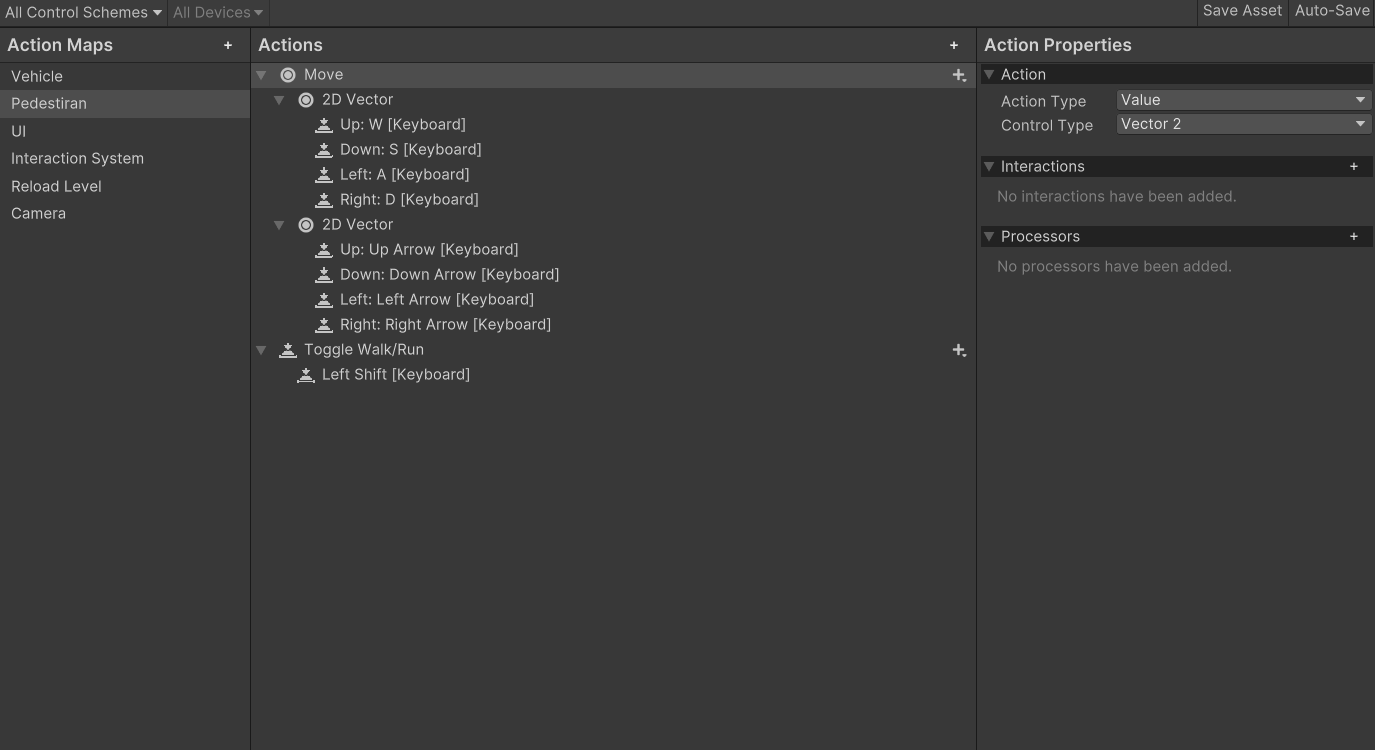Open the All Control Schemes dropdown

click(83, 13)
